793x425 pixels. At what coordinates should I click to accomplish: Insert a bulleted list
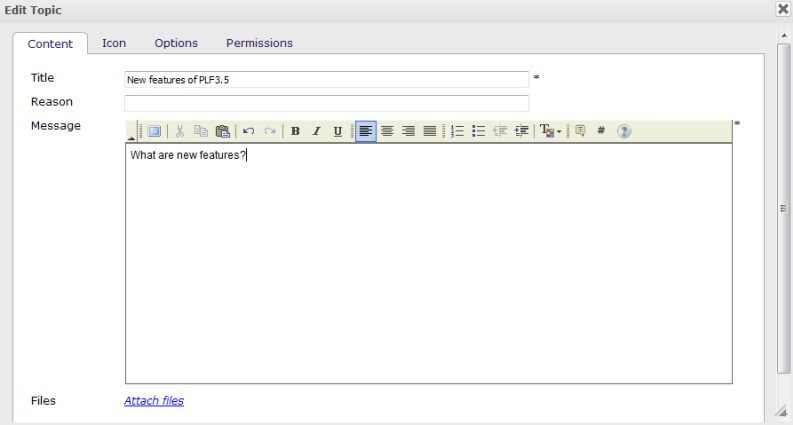479,131
